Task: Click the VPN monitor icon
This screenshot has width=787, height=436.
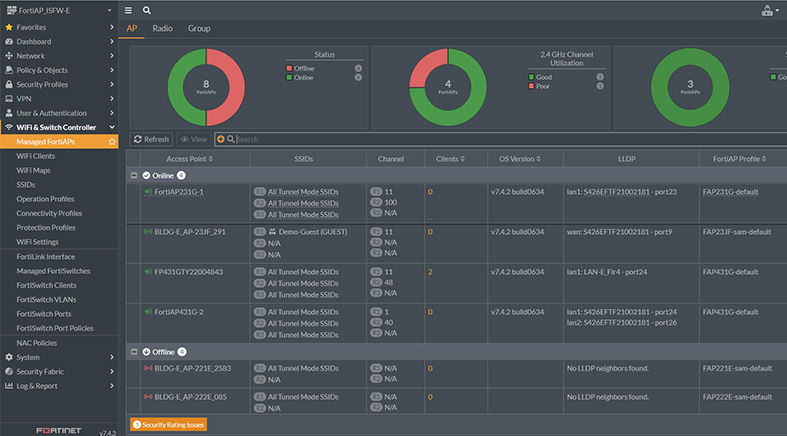Action: point(9,99)
